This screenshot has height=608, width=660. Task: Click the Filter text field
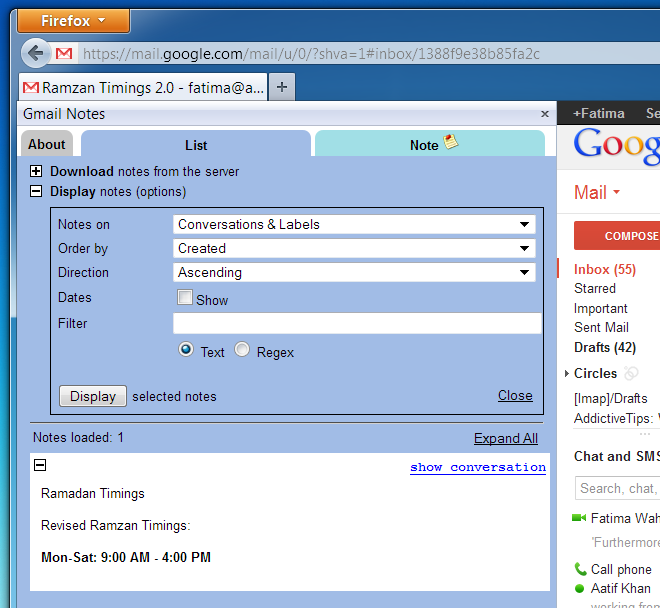point(357,323)
